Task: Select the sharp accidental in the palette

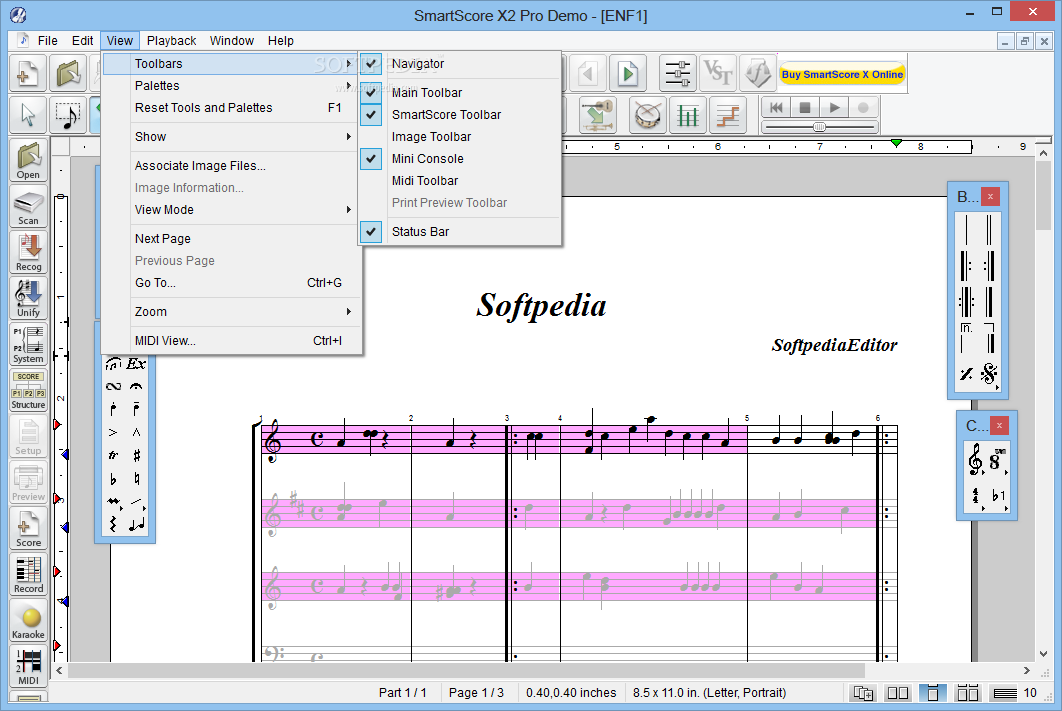Action: tap(137, 456)
